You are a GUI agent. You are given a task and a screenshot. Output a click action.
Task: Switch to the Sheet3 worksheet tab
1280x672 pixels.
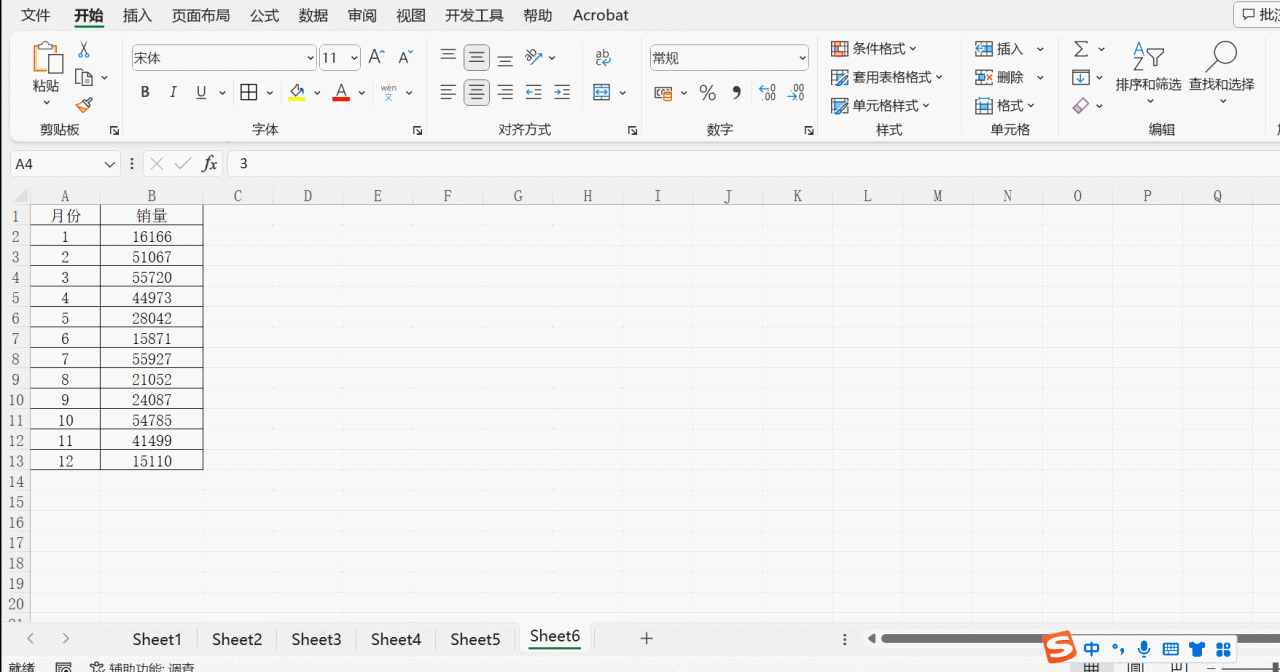[x=316, y=639]
